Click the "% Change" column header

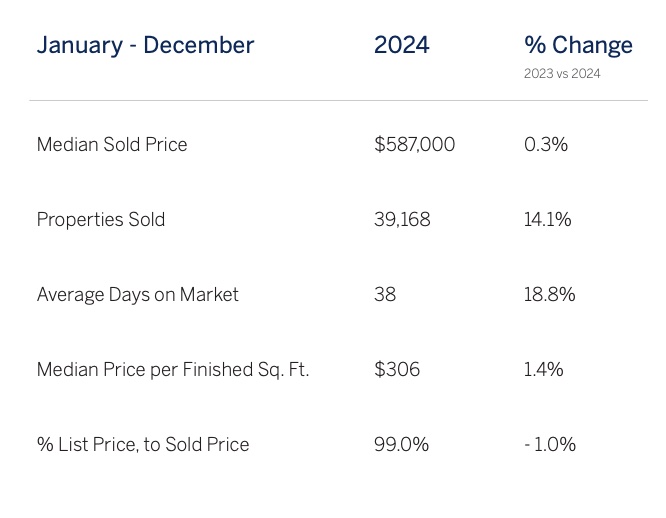tap(578, 46)
